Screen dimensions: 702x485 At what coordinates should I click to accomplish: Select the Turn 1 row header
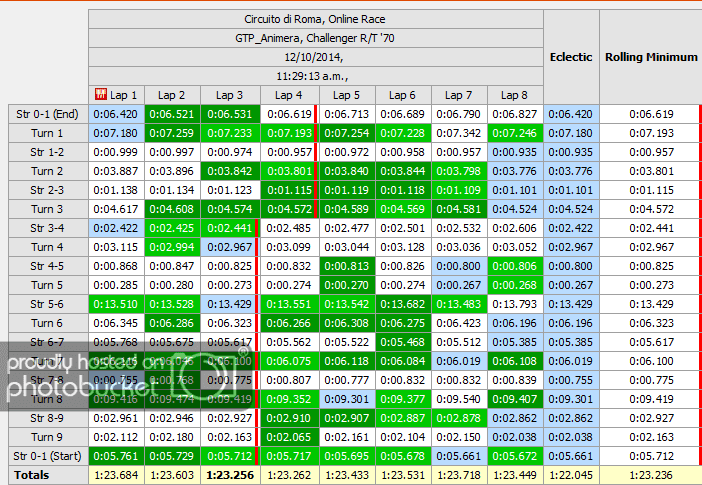click(48, 133)
